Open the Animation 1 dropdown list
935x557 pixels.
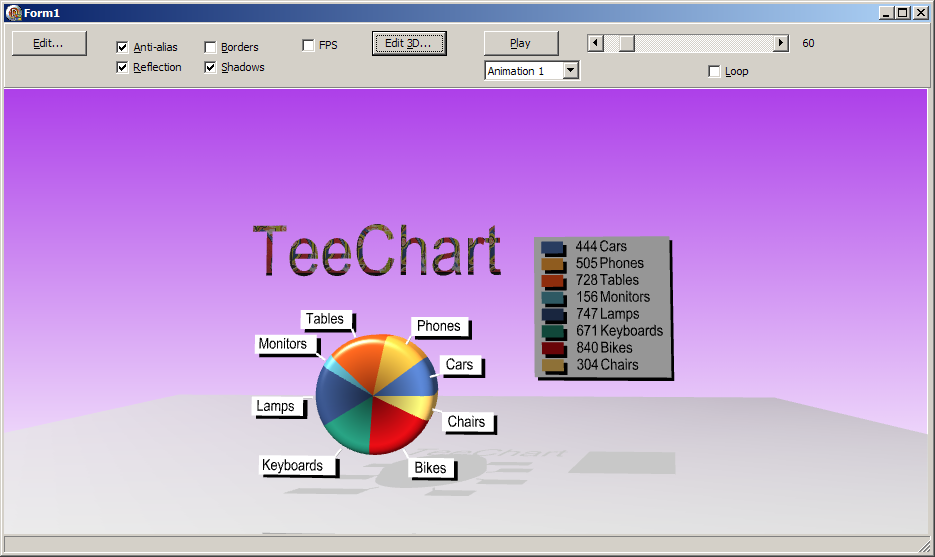571,71
